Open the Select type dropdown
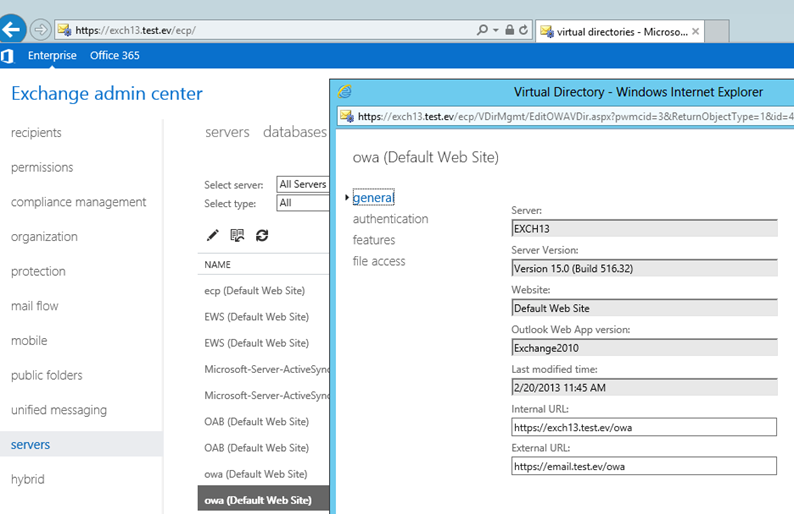This screenshot has height=514, width=794. click(x=303, y=203)
